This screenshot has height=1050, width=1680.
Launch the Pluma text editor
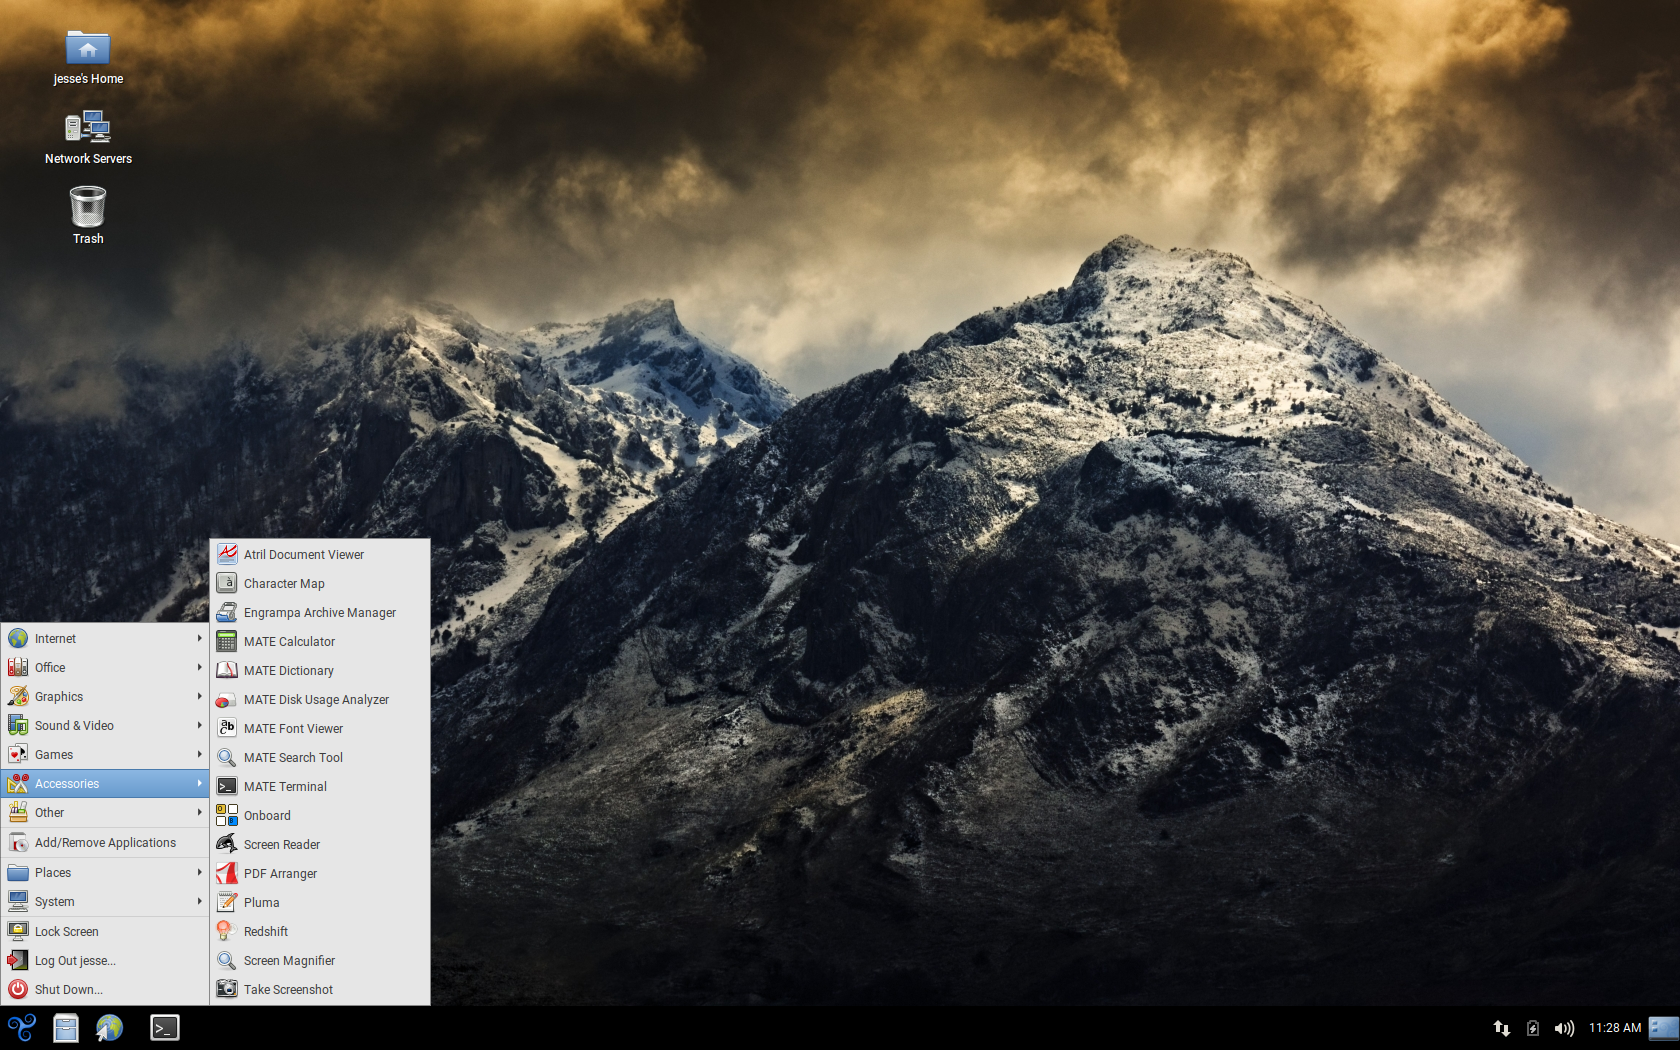(320, 903)
